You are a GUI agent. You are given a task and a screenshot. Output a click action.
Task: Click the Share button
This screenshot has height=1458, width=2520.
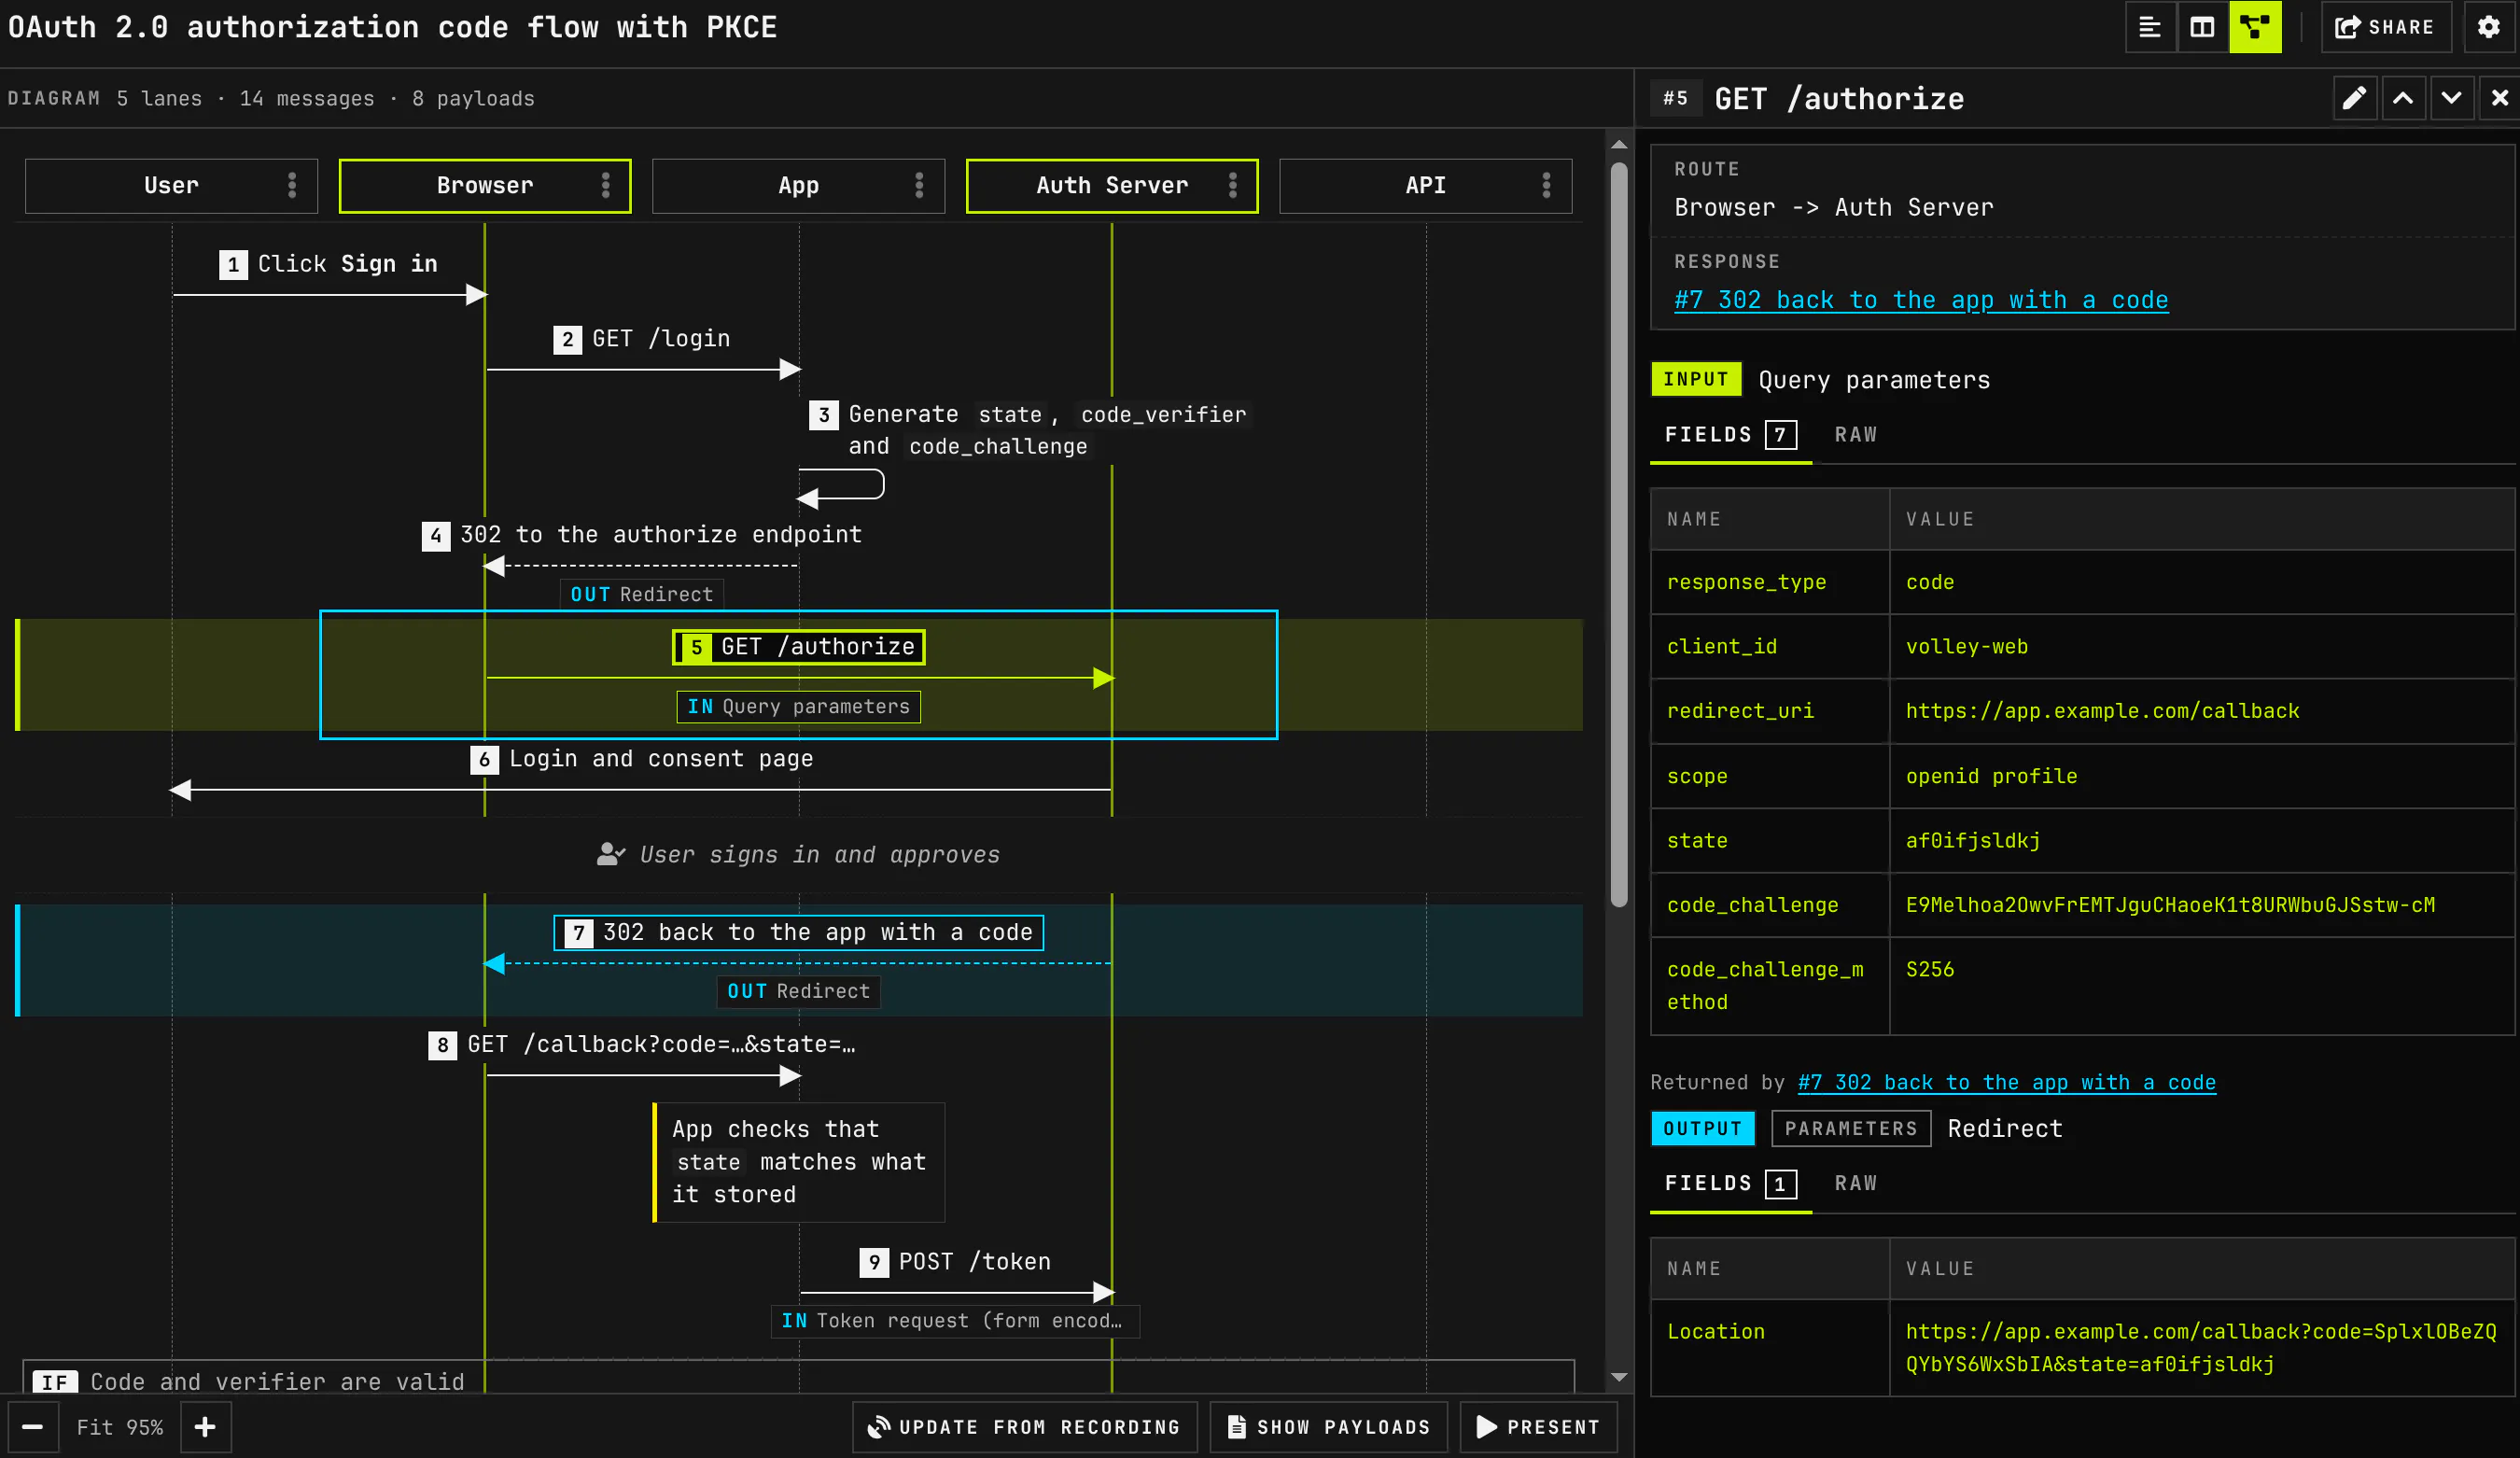pos(2385,27)
